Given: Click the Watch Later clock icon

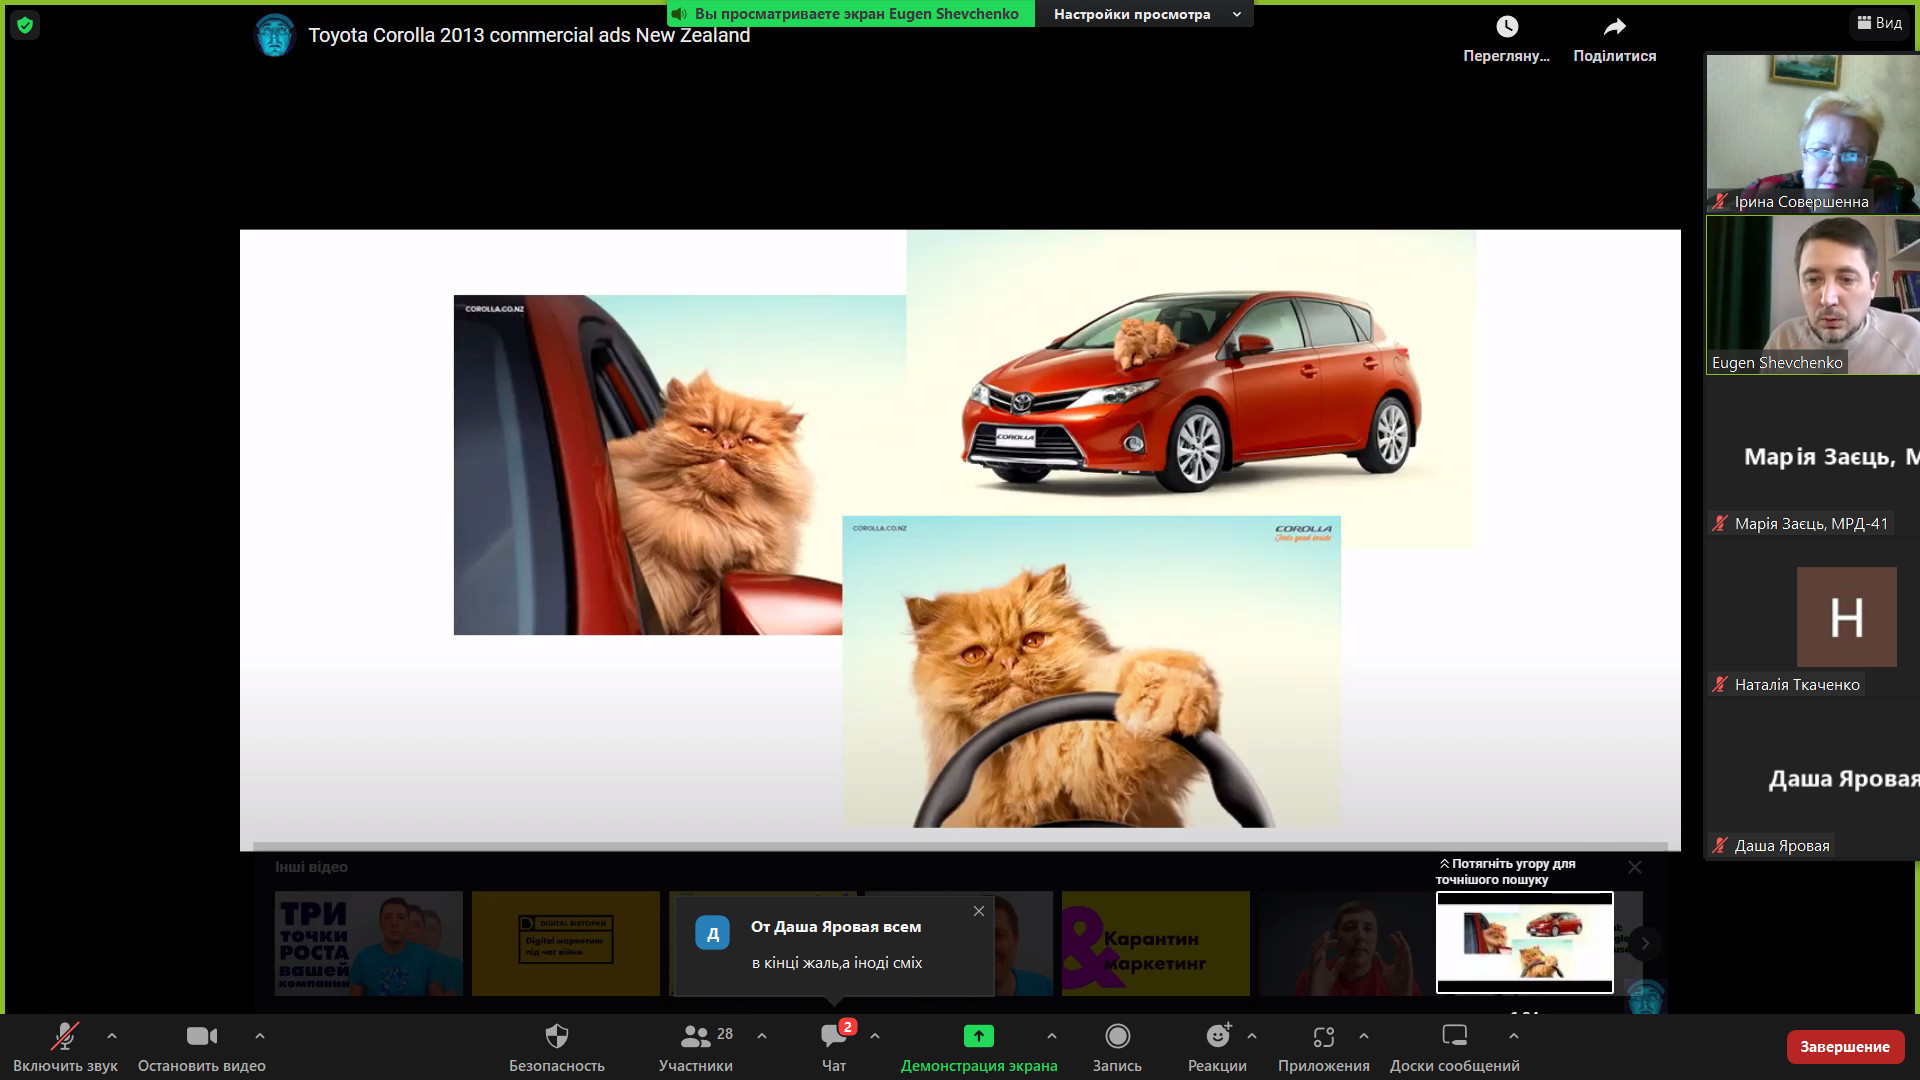Looking at the screenshot, I should click(1507, 27).
